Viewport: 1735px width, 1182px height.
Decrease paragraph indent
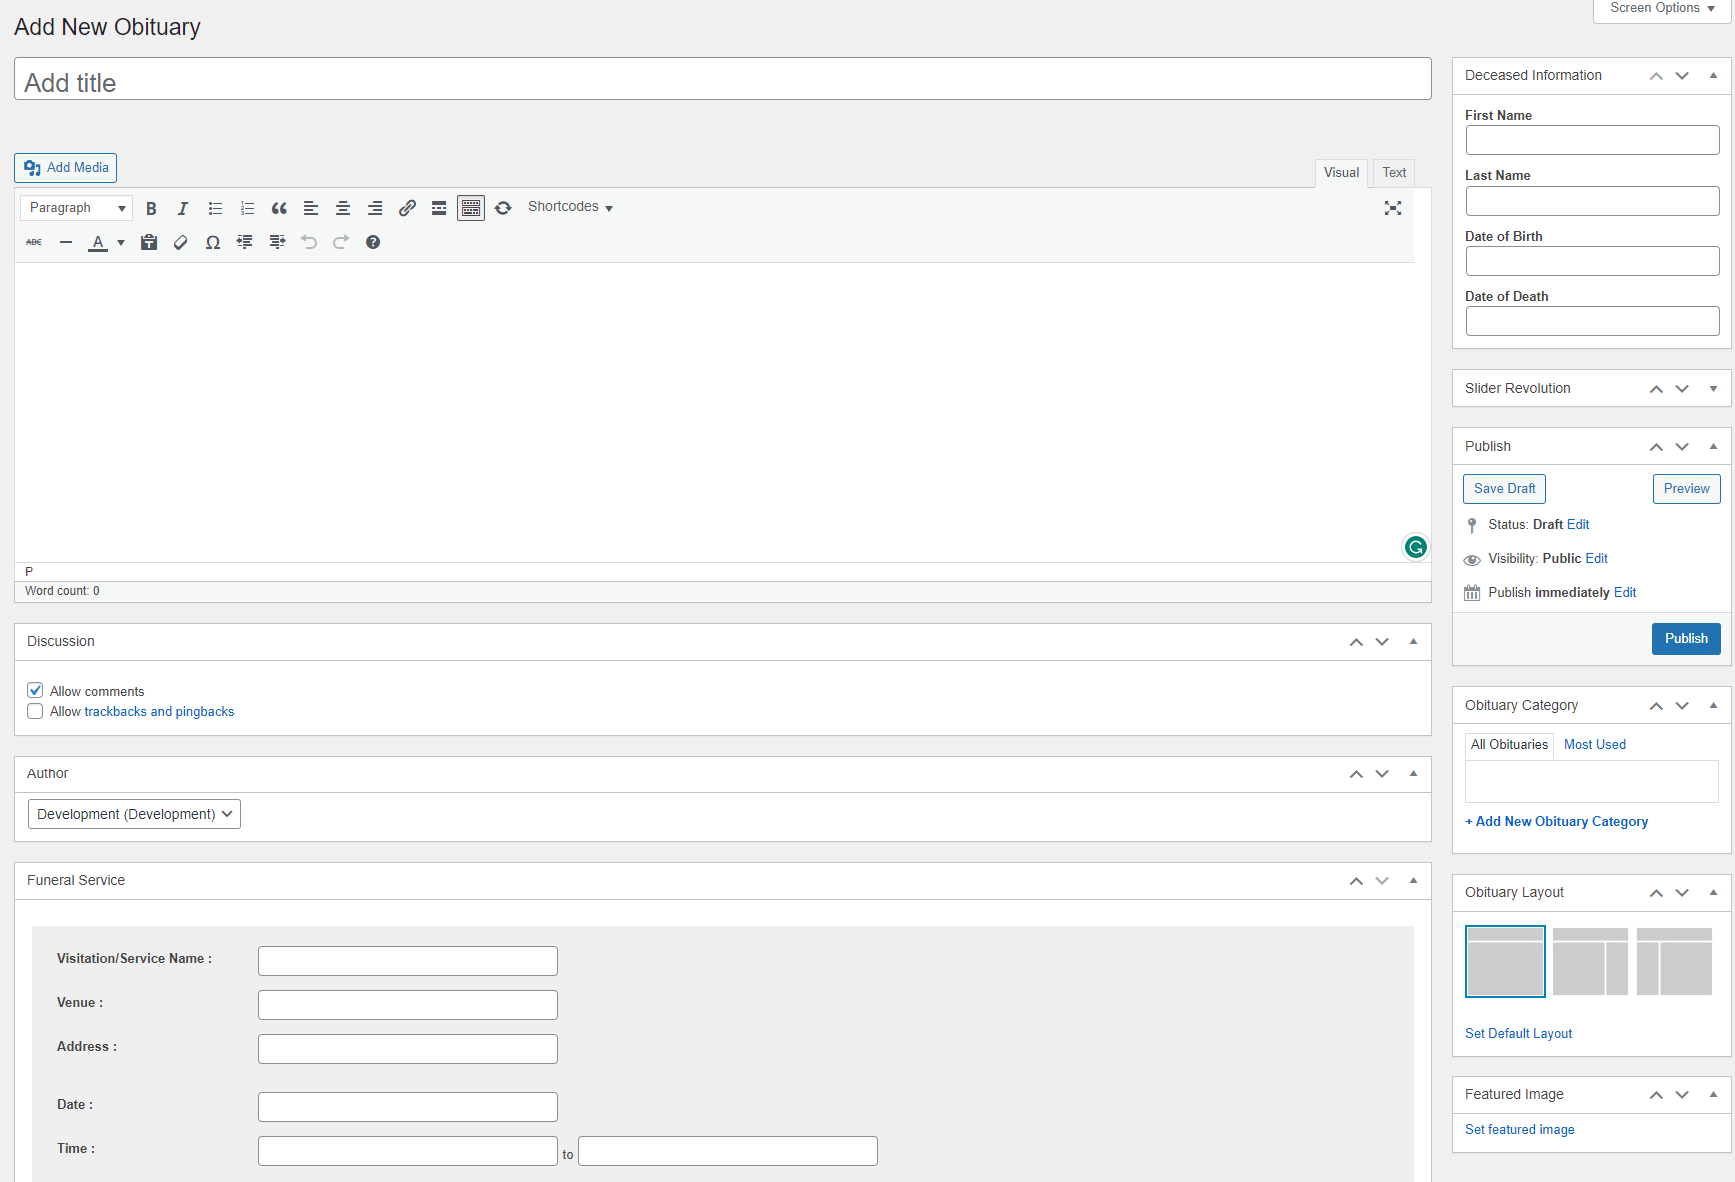tap(245, 242)
